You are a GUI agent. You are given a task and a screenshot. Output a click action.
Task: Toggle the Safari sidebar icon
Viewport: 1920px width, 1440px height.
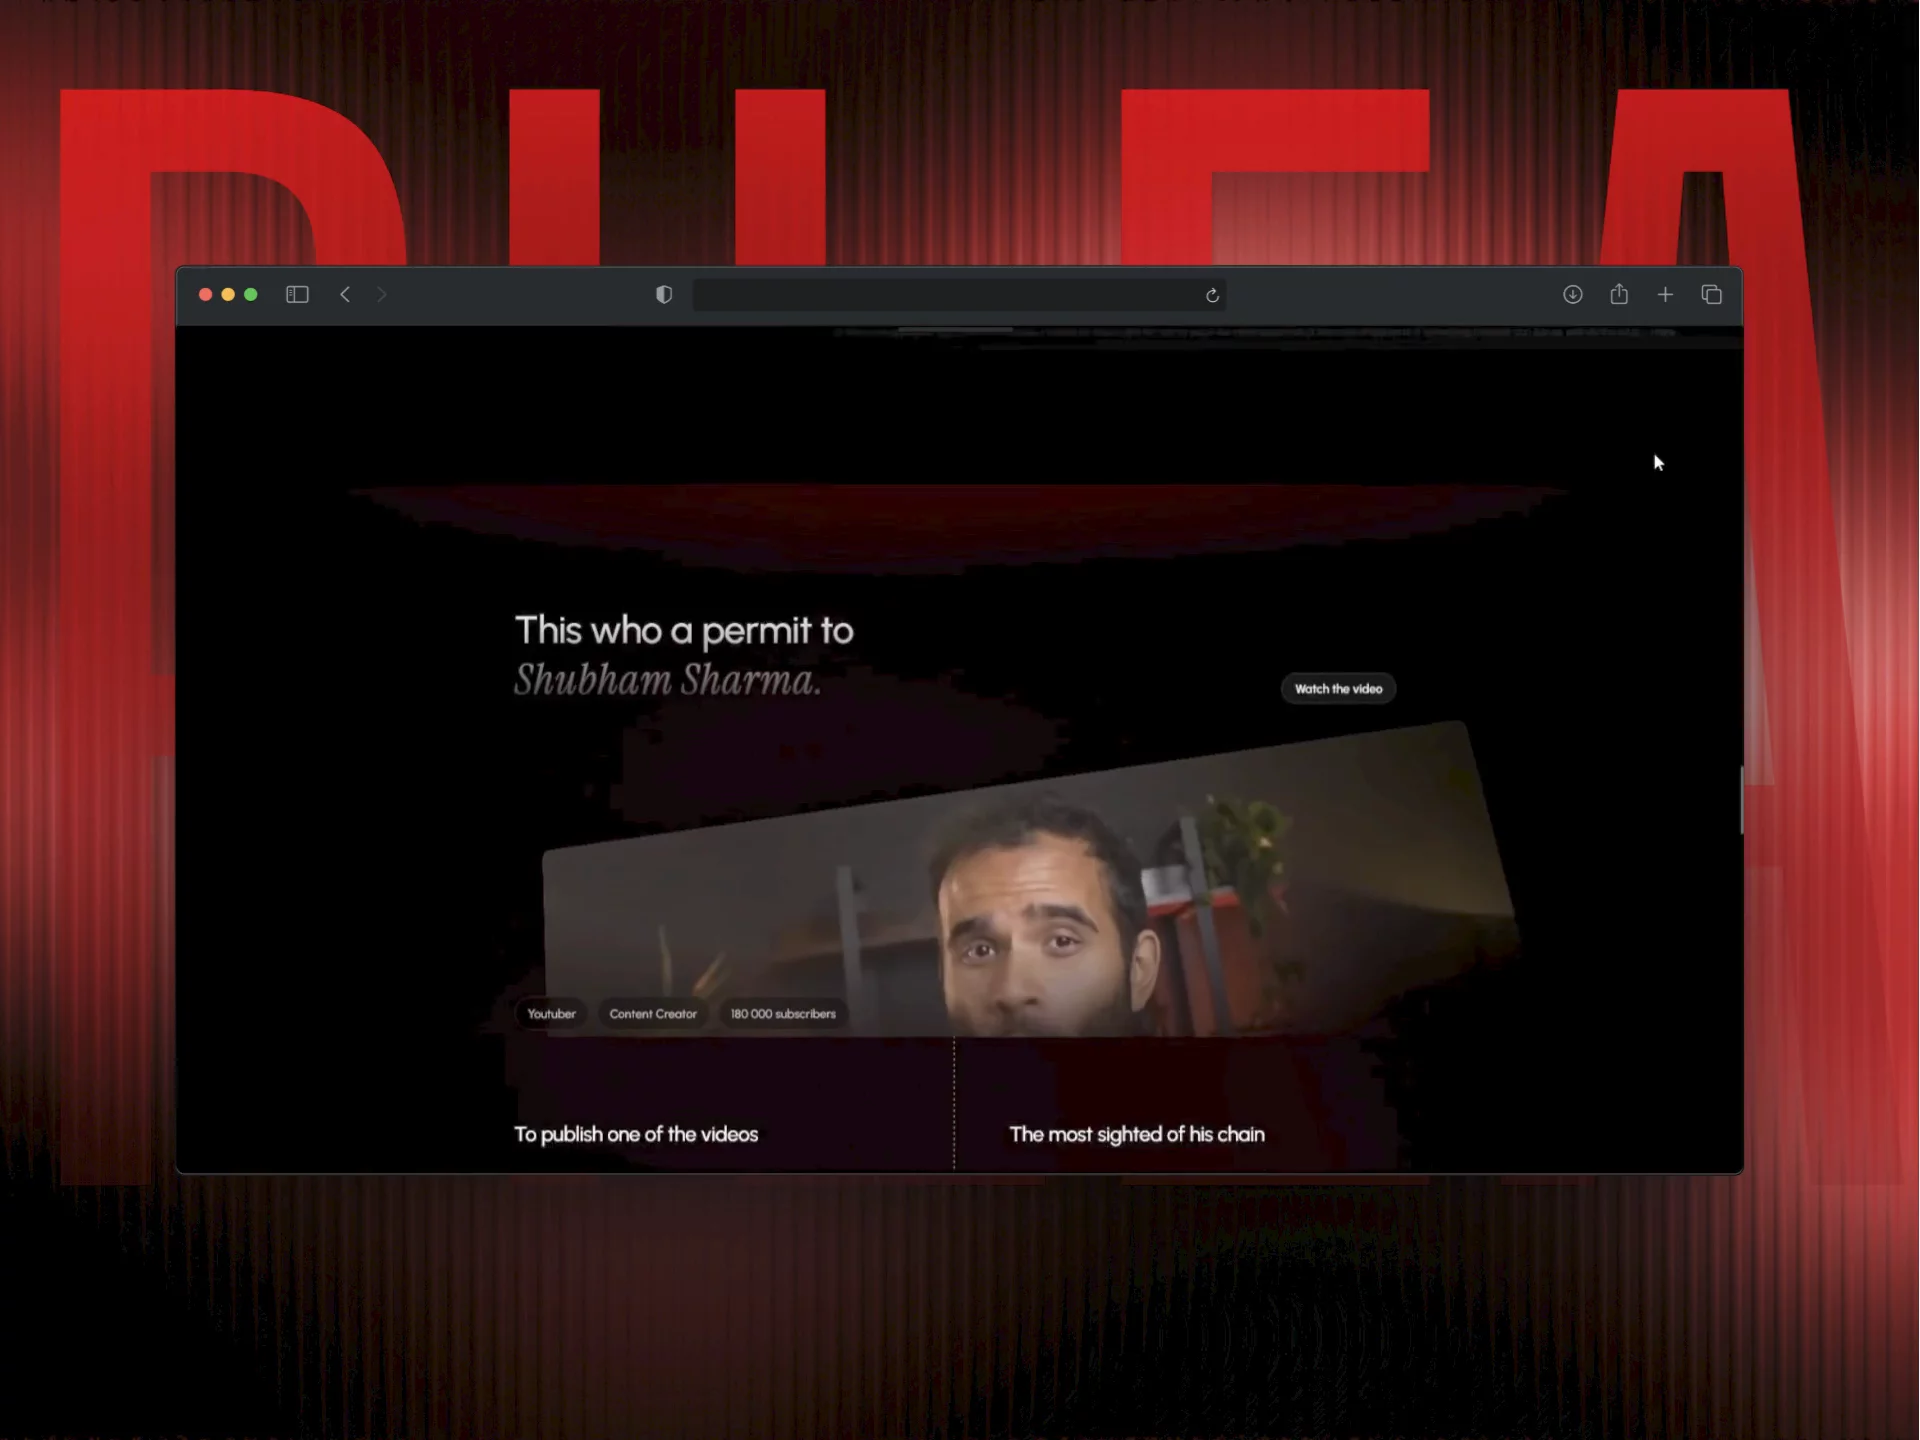297,294
